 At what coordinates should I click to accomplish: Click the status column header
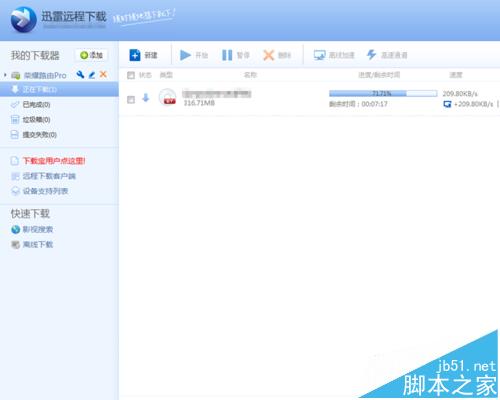145,75
